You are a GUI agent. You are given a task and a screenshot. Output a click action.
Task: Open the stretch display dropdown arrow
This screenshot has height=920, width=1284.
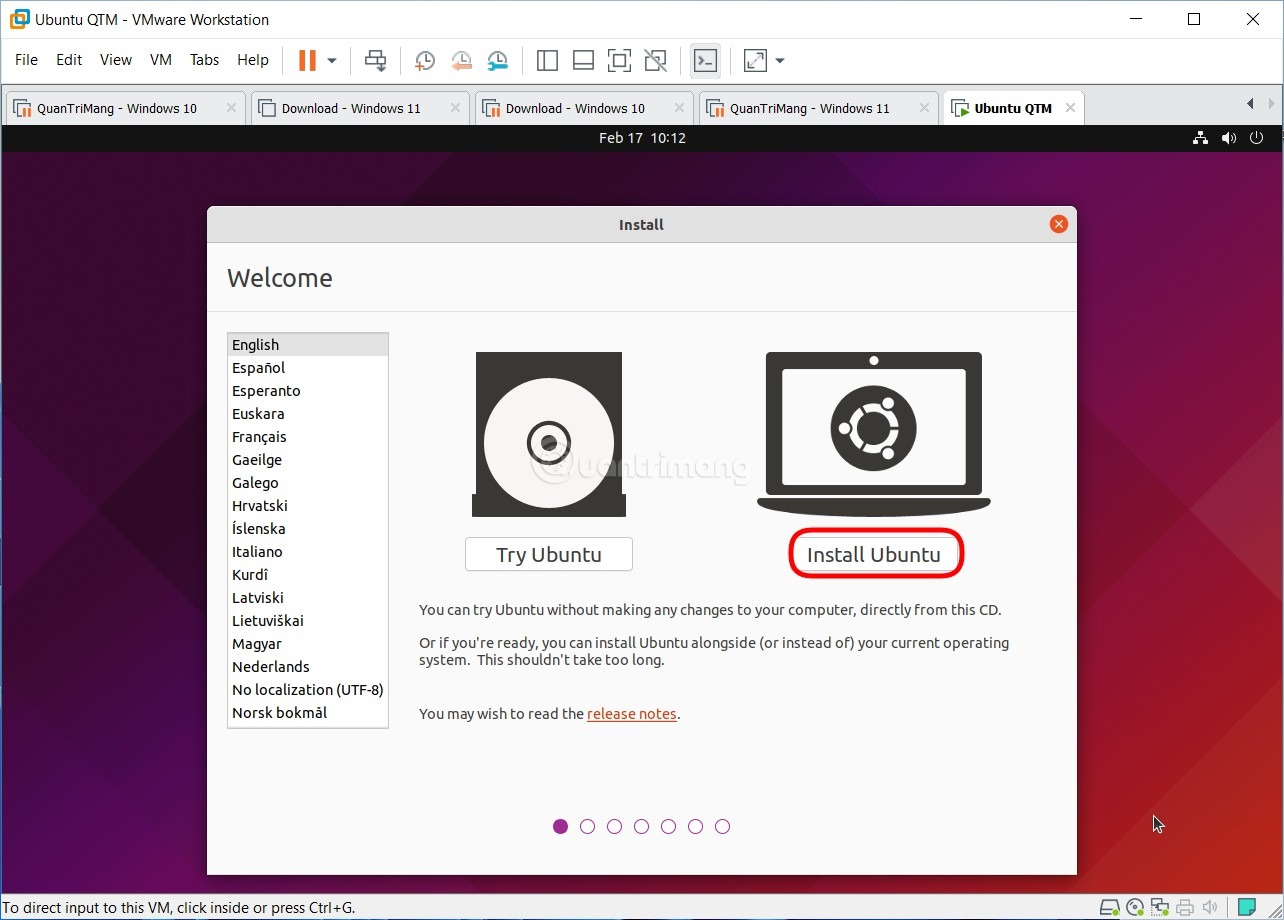(780, 61)
